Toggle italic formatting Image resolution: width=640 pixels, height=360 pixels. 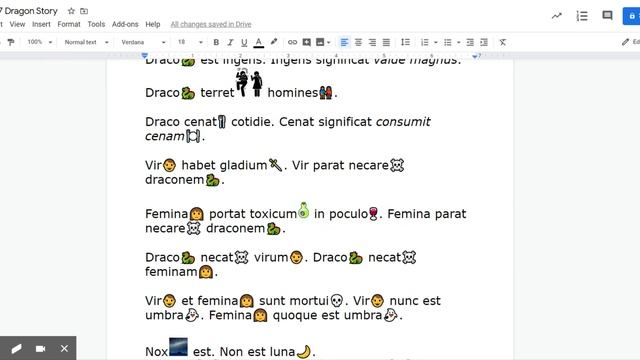point(230,42)
